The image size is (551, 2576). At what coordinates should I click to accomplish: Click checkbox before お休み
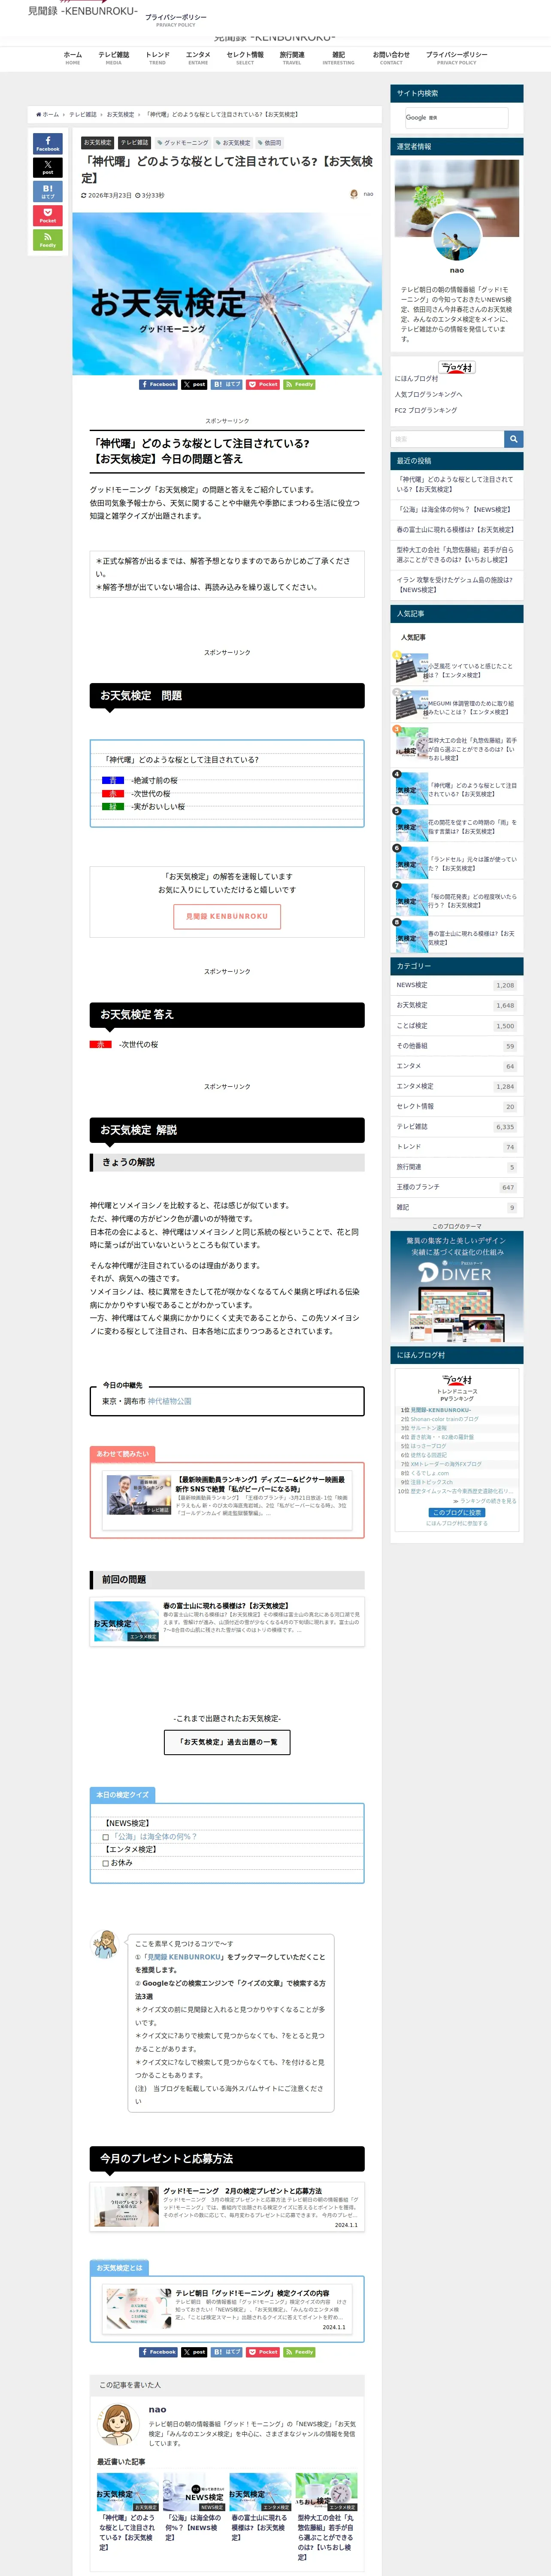point(106,1863)
